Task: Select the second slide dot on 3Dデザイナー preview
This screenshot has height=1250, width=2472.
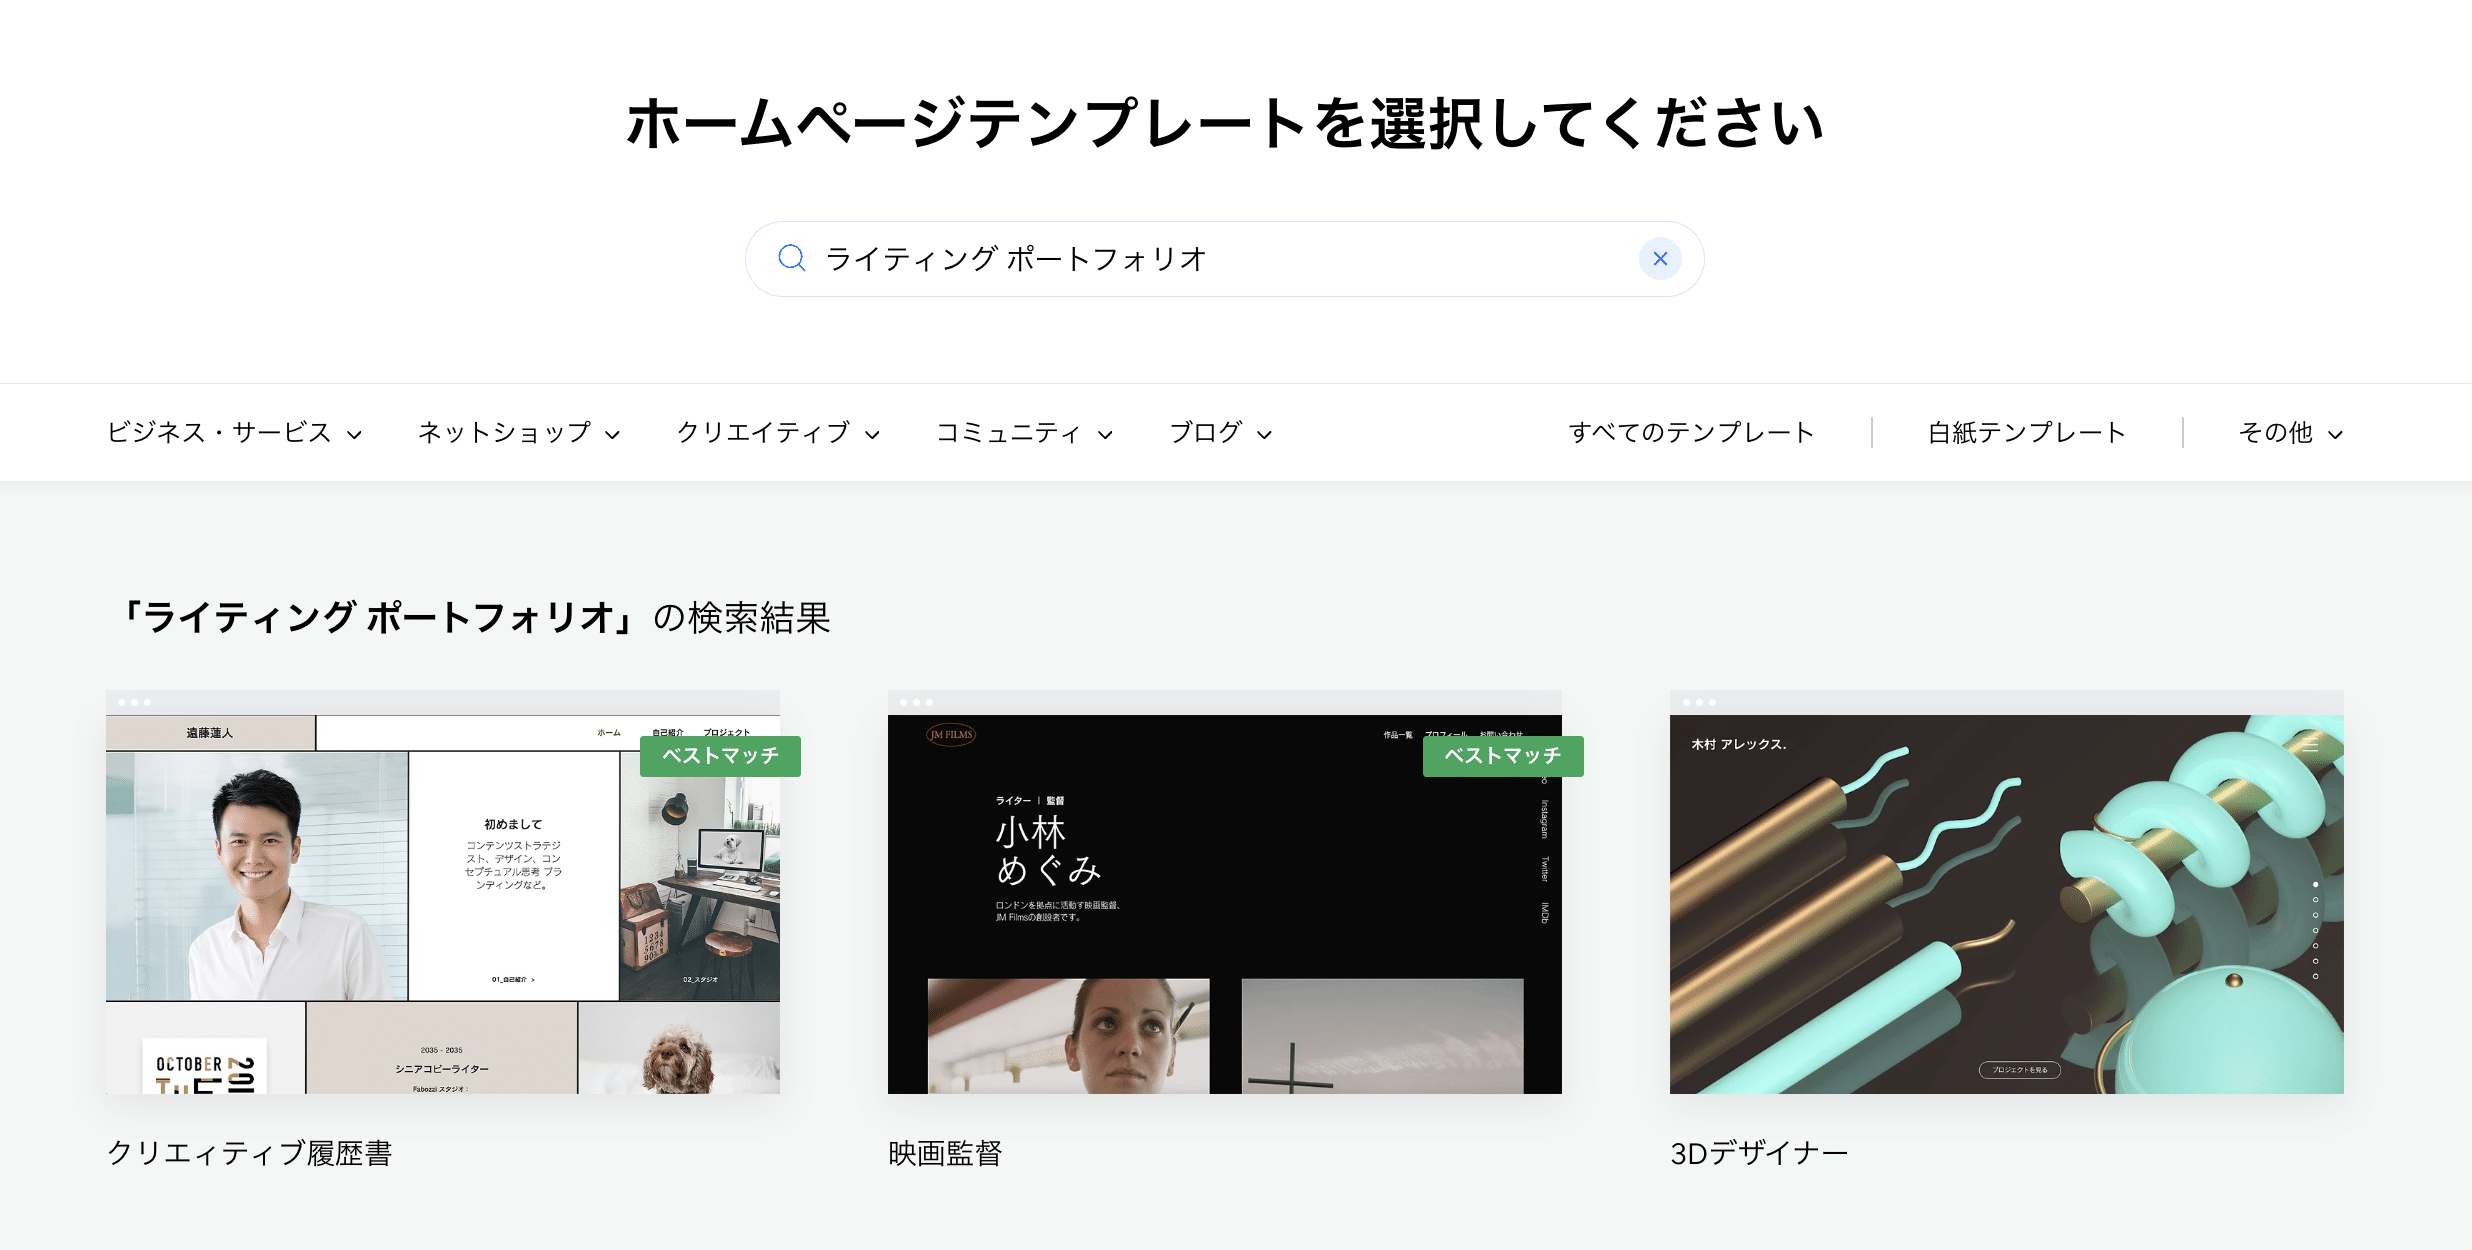Action: [x=2316, y=899]
